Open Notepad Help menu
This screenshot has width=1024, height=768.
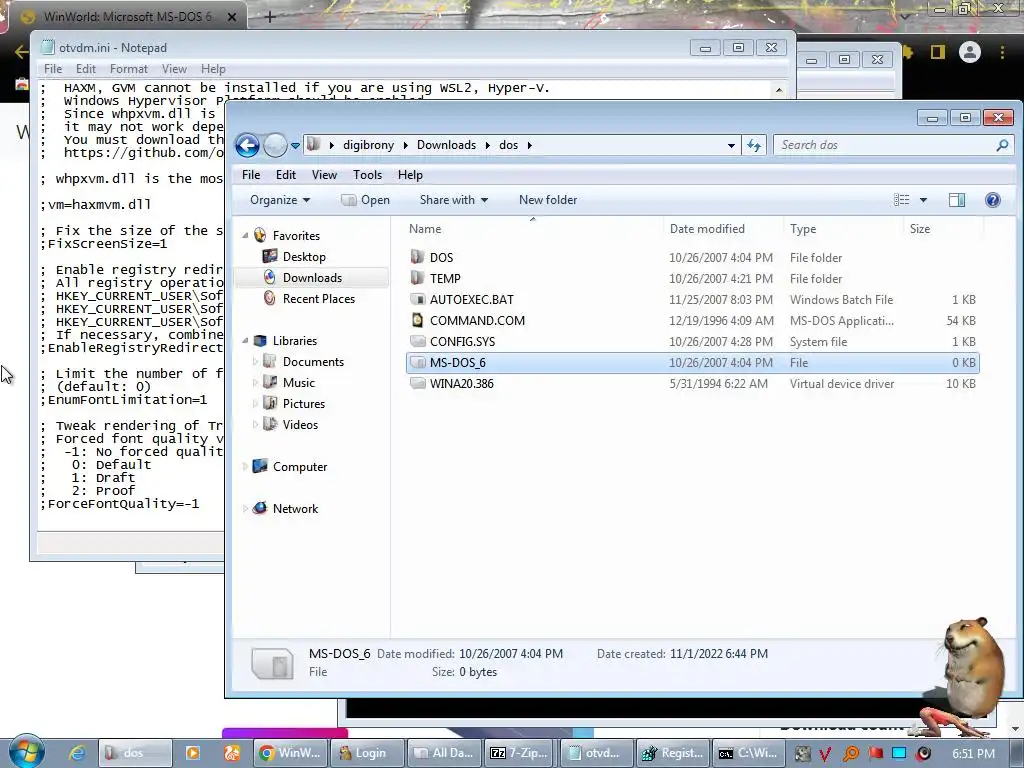point(213,69)
